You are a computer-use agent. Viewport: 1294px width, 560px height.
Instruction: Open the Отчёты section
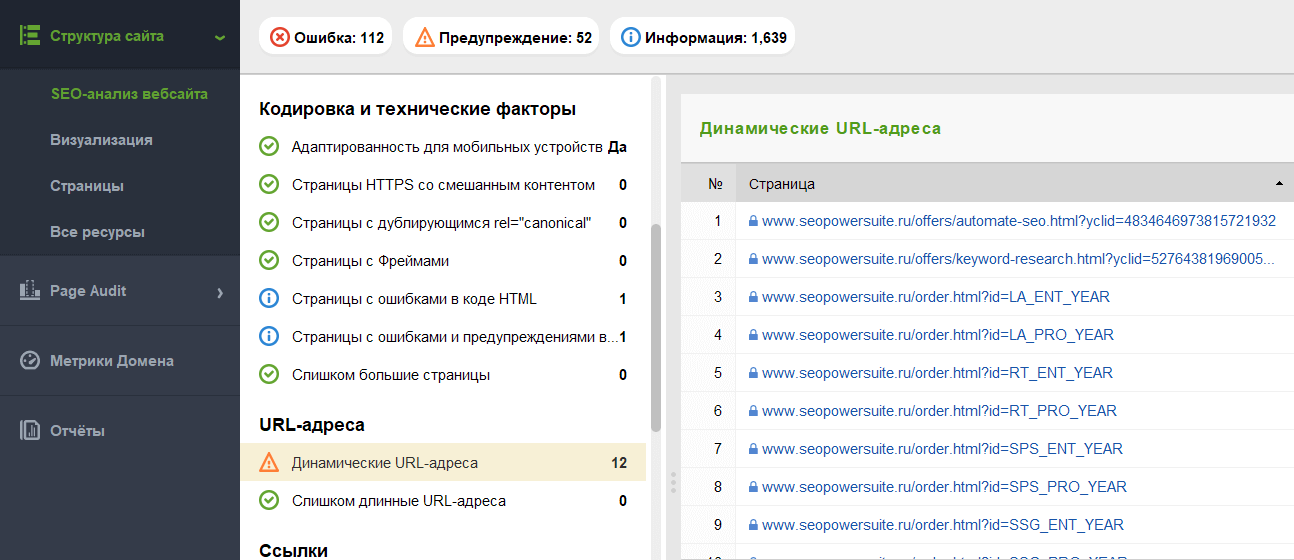click(77, 431)
